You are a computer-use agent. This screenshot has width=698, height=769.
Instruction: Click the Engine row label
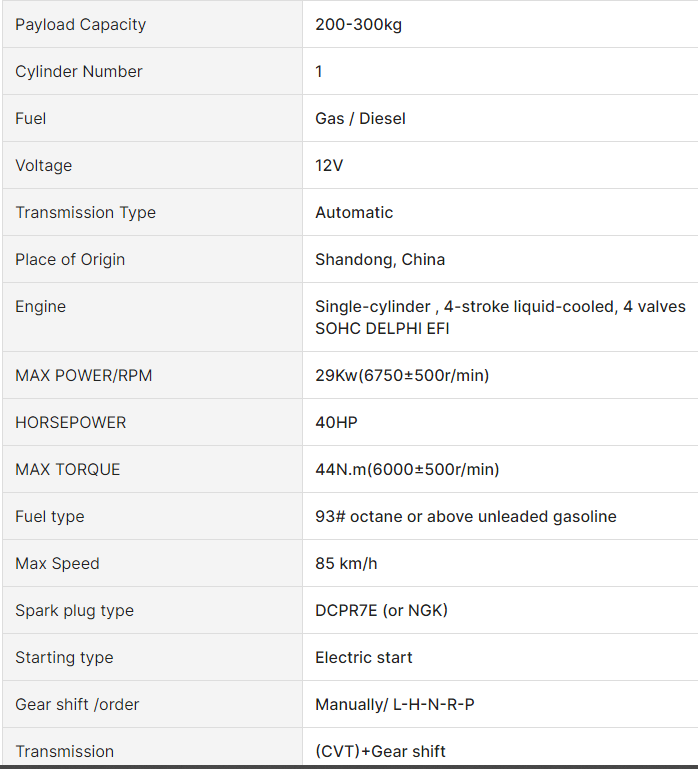(x=41, y=306)
